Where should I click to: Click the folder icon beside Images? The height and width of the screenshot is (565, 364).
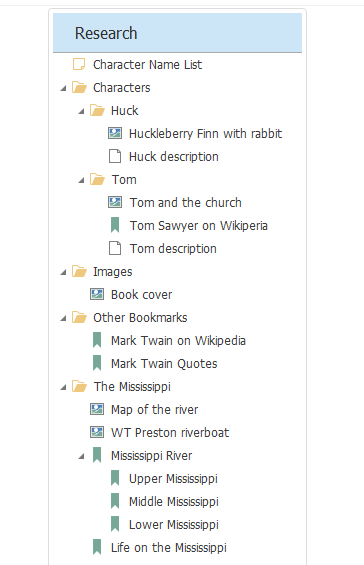[x=79, y=271]
